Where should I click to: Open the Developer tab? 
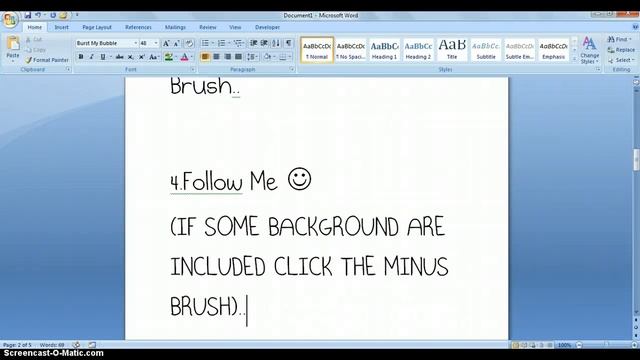coord(267,27)
